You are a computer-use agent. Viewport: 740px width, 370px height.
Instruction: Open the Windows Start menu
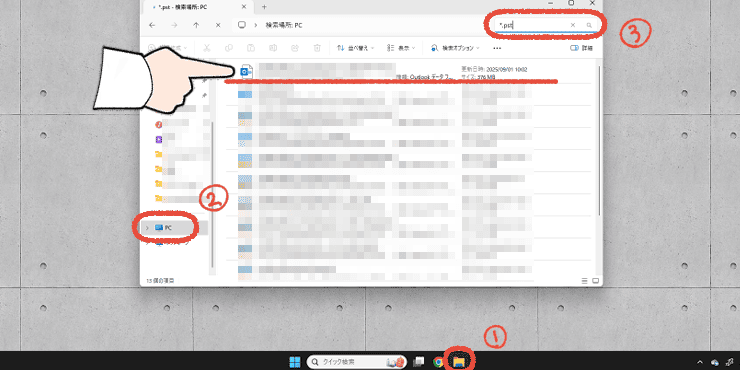(x=295, y=362)
